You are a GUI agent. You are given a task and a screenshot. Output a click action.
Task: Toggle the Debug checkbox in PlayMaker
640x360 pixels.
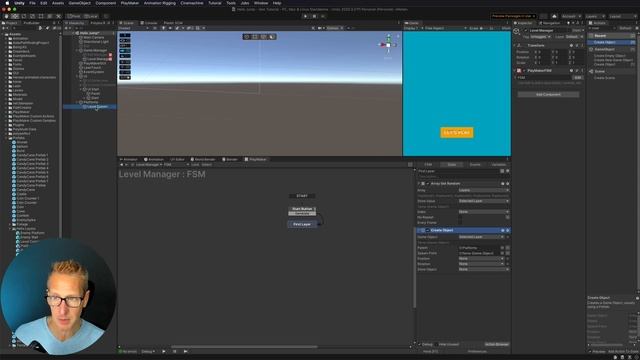pyautogui.click(x=420, y=344)
